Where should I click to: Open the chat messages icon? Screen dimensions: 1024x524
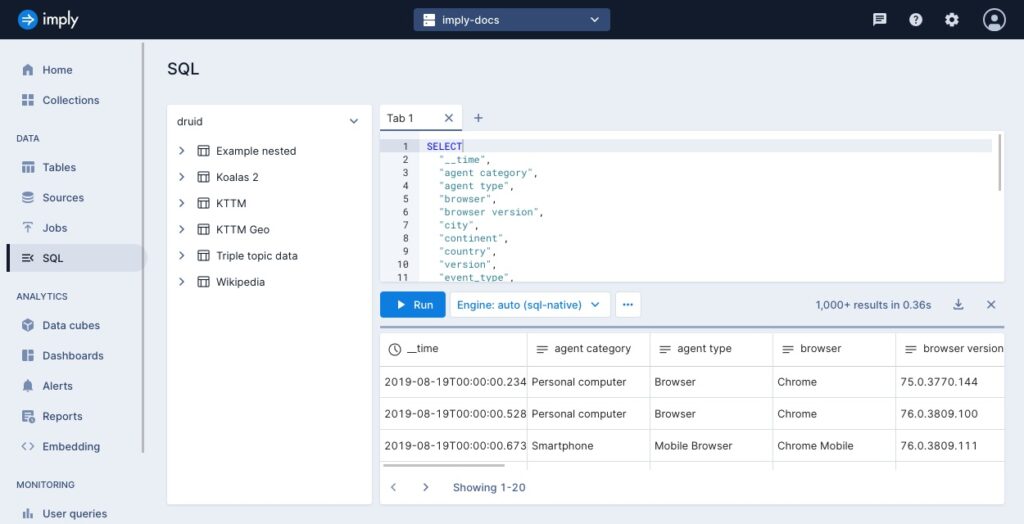(880, 20)
